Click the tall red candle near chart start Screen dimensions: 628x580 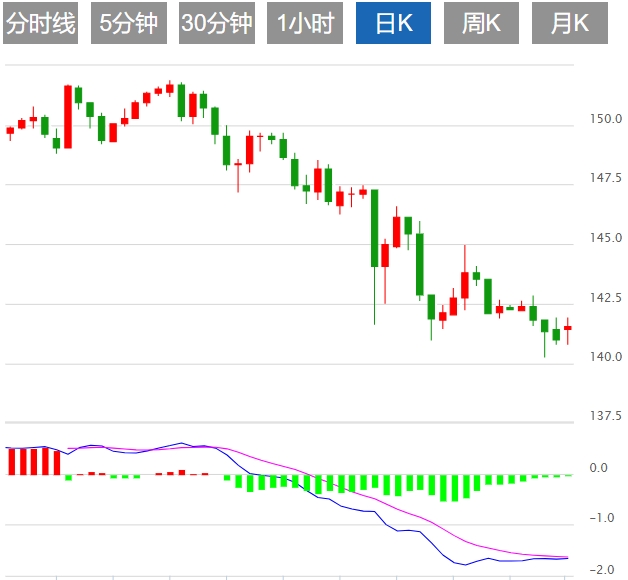68,117
